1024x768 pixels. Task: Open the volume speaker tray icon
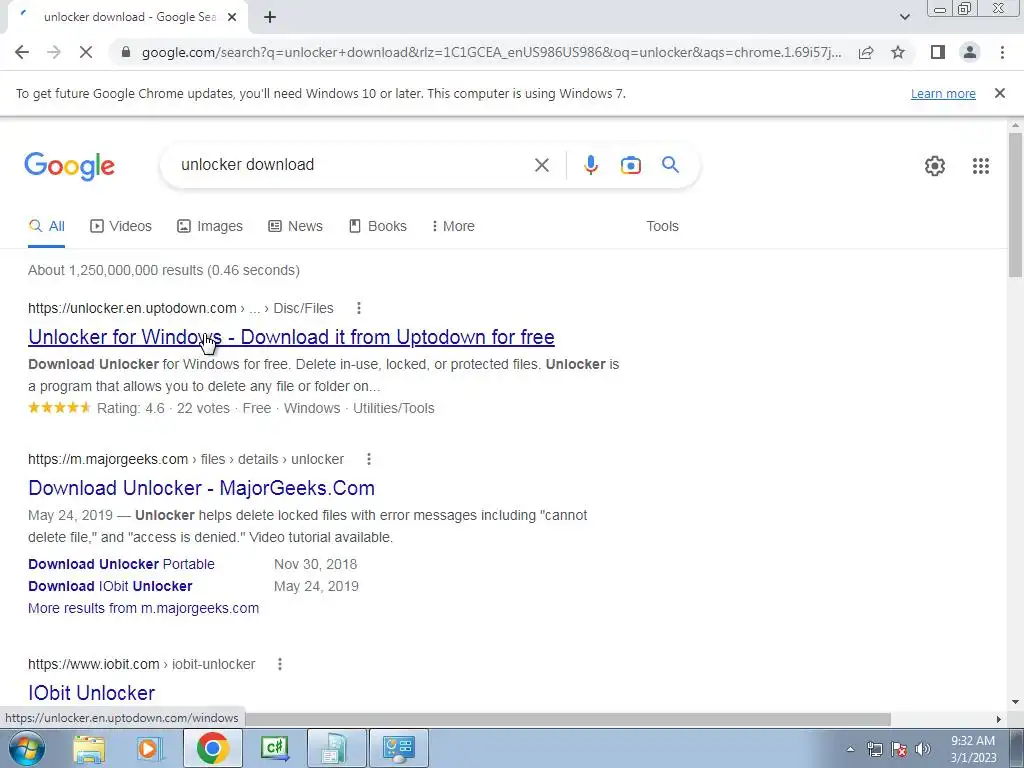(923, 750)
